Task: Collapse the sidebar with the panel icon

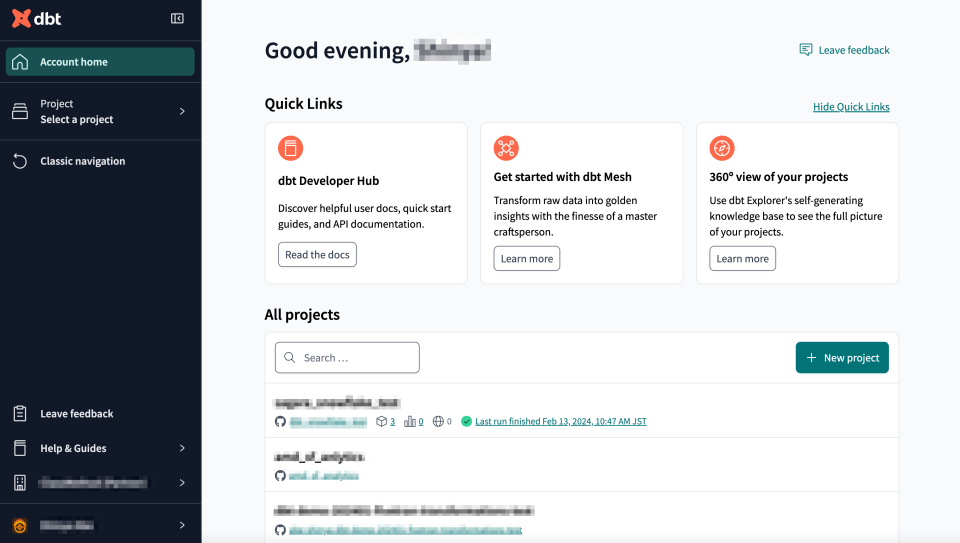Action: [178, 18]
